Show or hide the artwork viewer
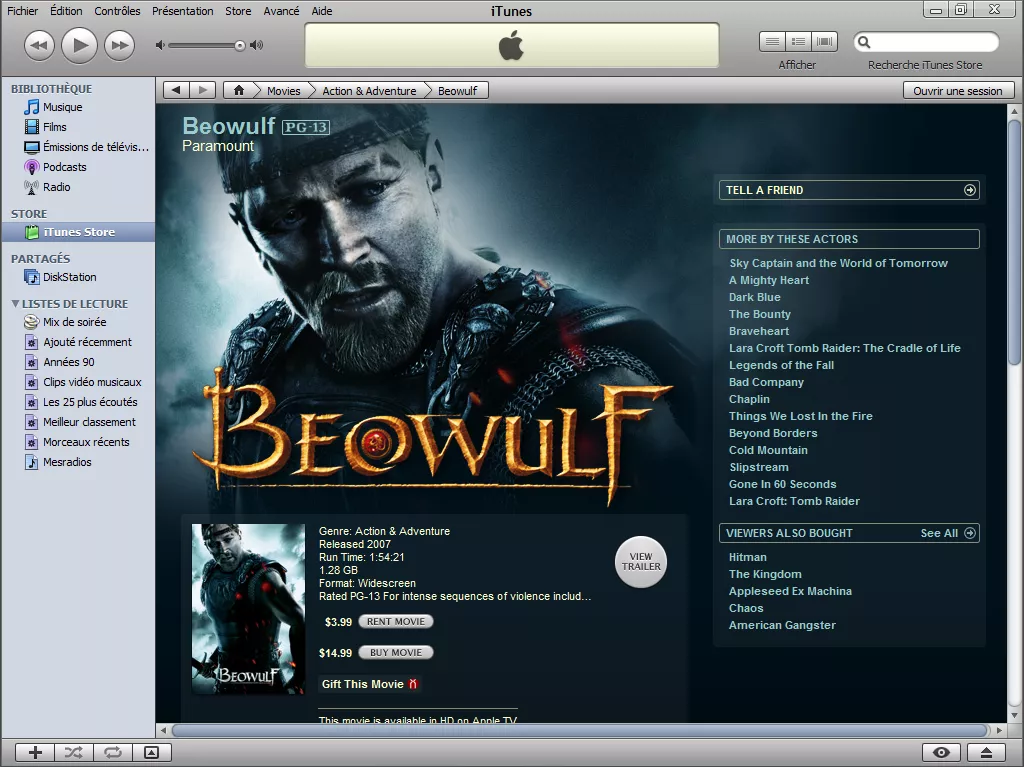1024x767 pixels. tap(152, 753)
